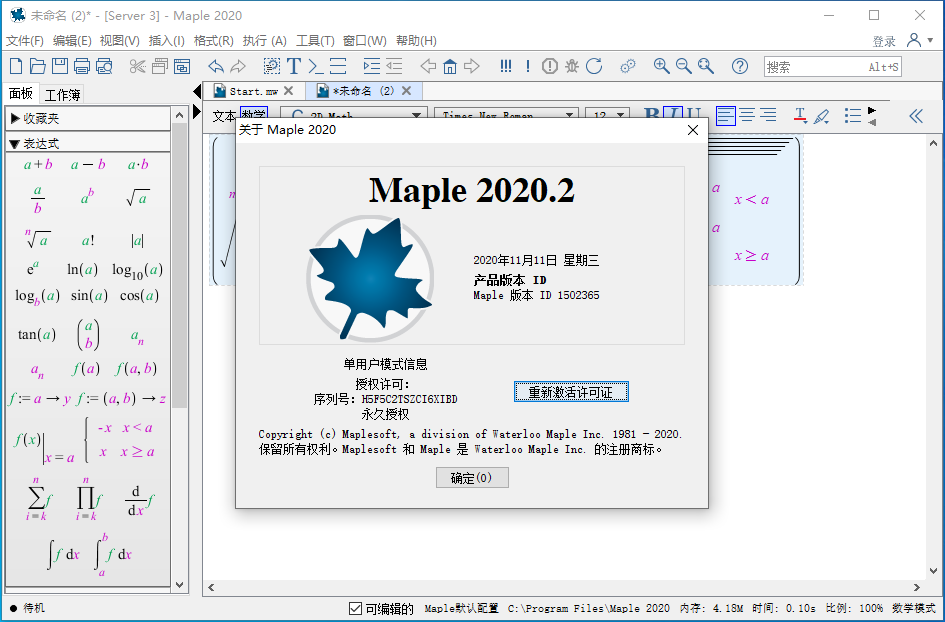This screenshot has height=622, width=945.
Task: Open 编辑(E) menu
Action: click(72, 40)
